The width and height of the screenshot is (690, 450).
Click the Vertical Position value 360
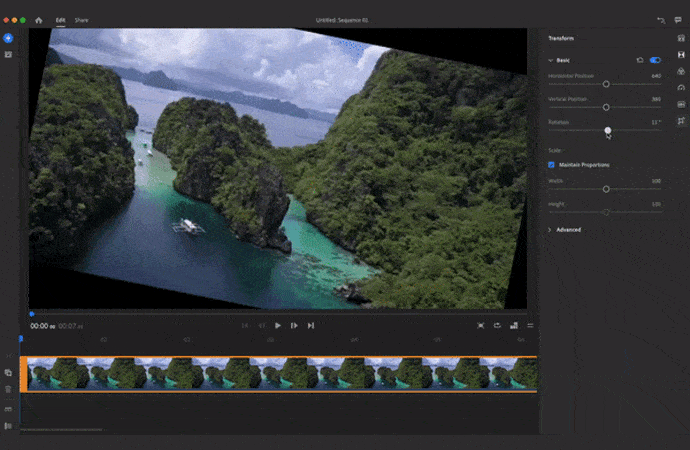pos(656,99)
